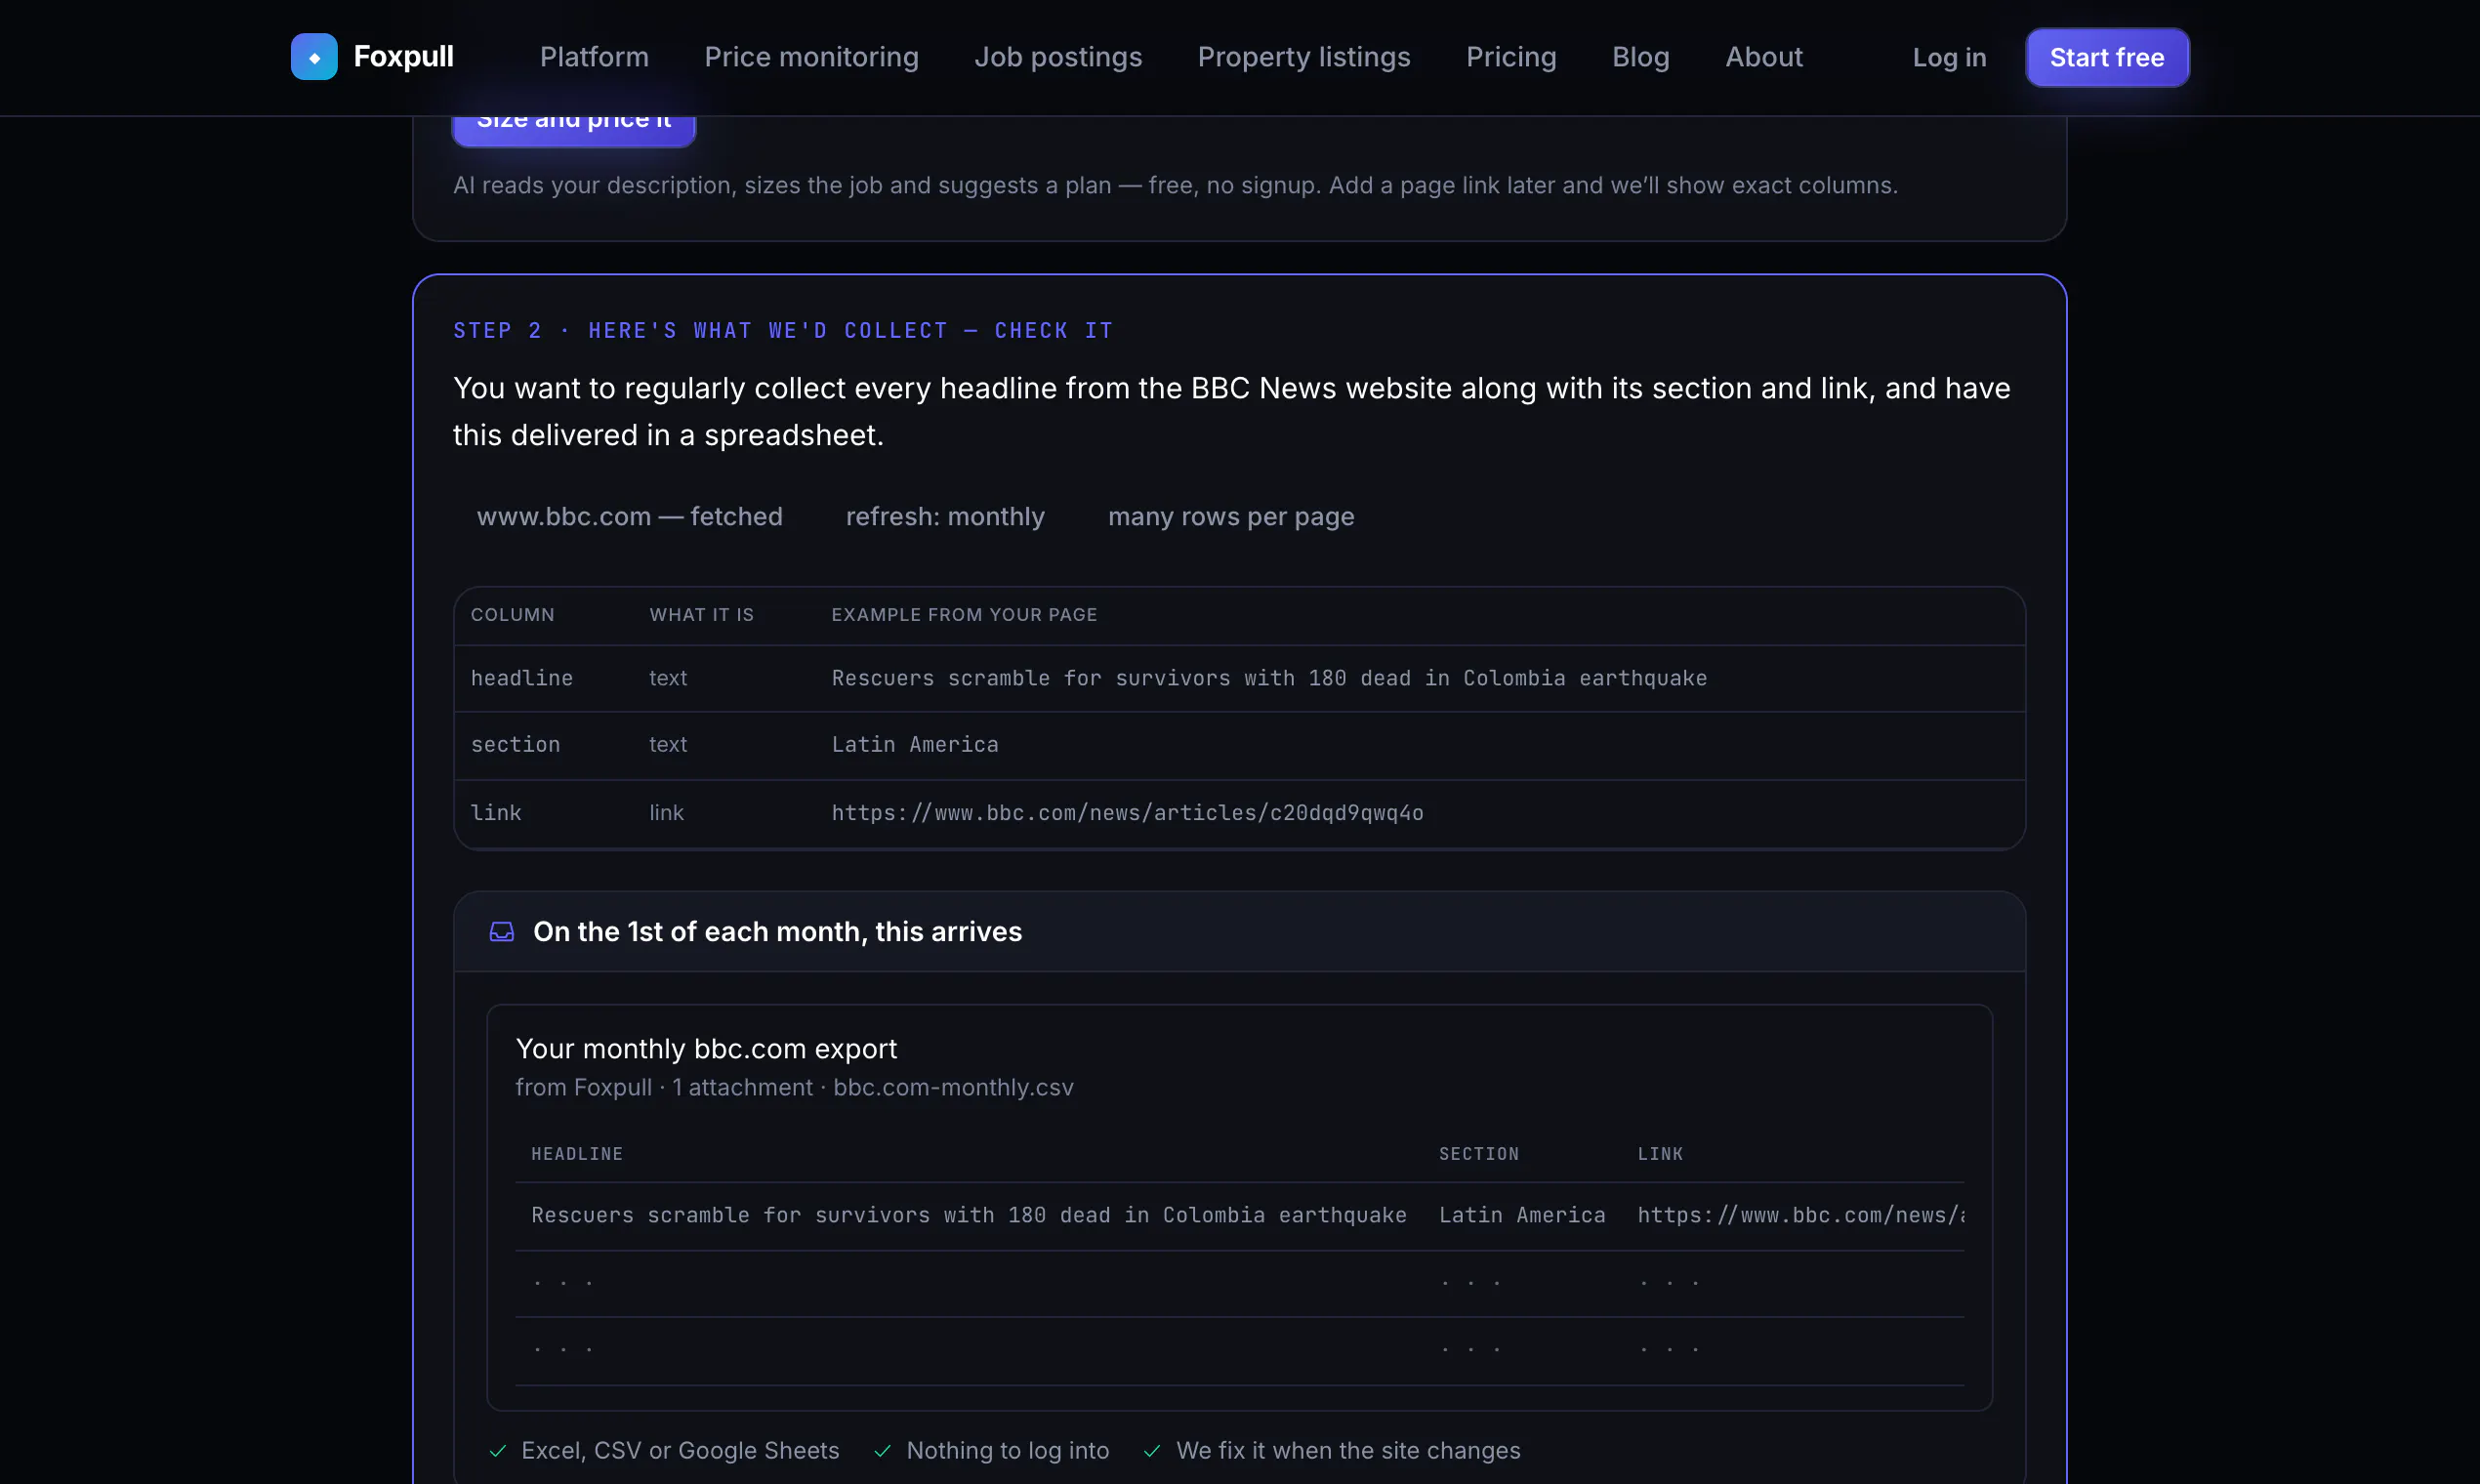Click the truncated BBC URL in export preview
Image resolution: width=2480 pixels, height=1484 pixels.
click(1801, 1215)
